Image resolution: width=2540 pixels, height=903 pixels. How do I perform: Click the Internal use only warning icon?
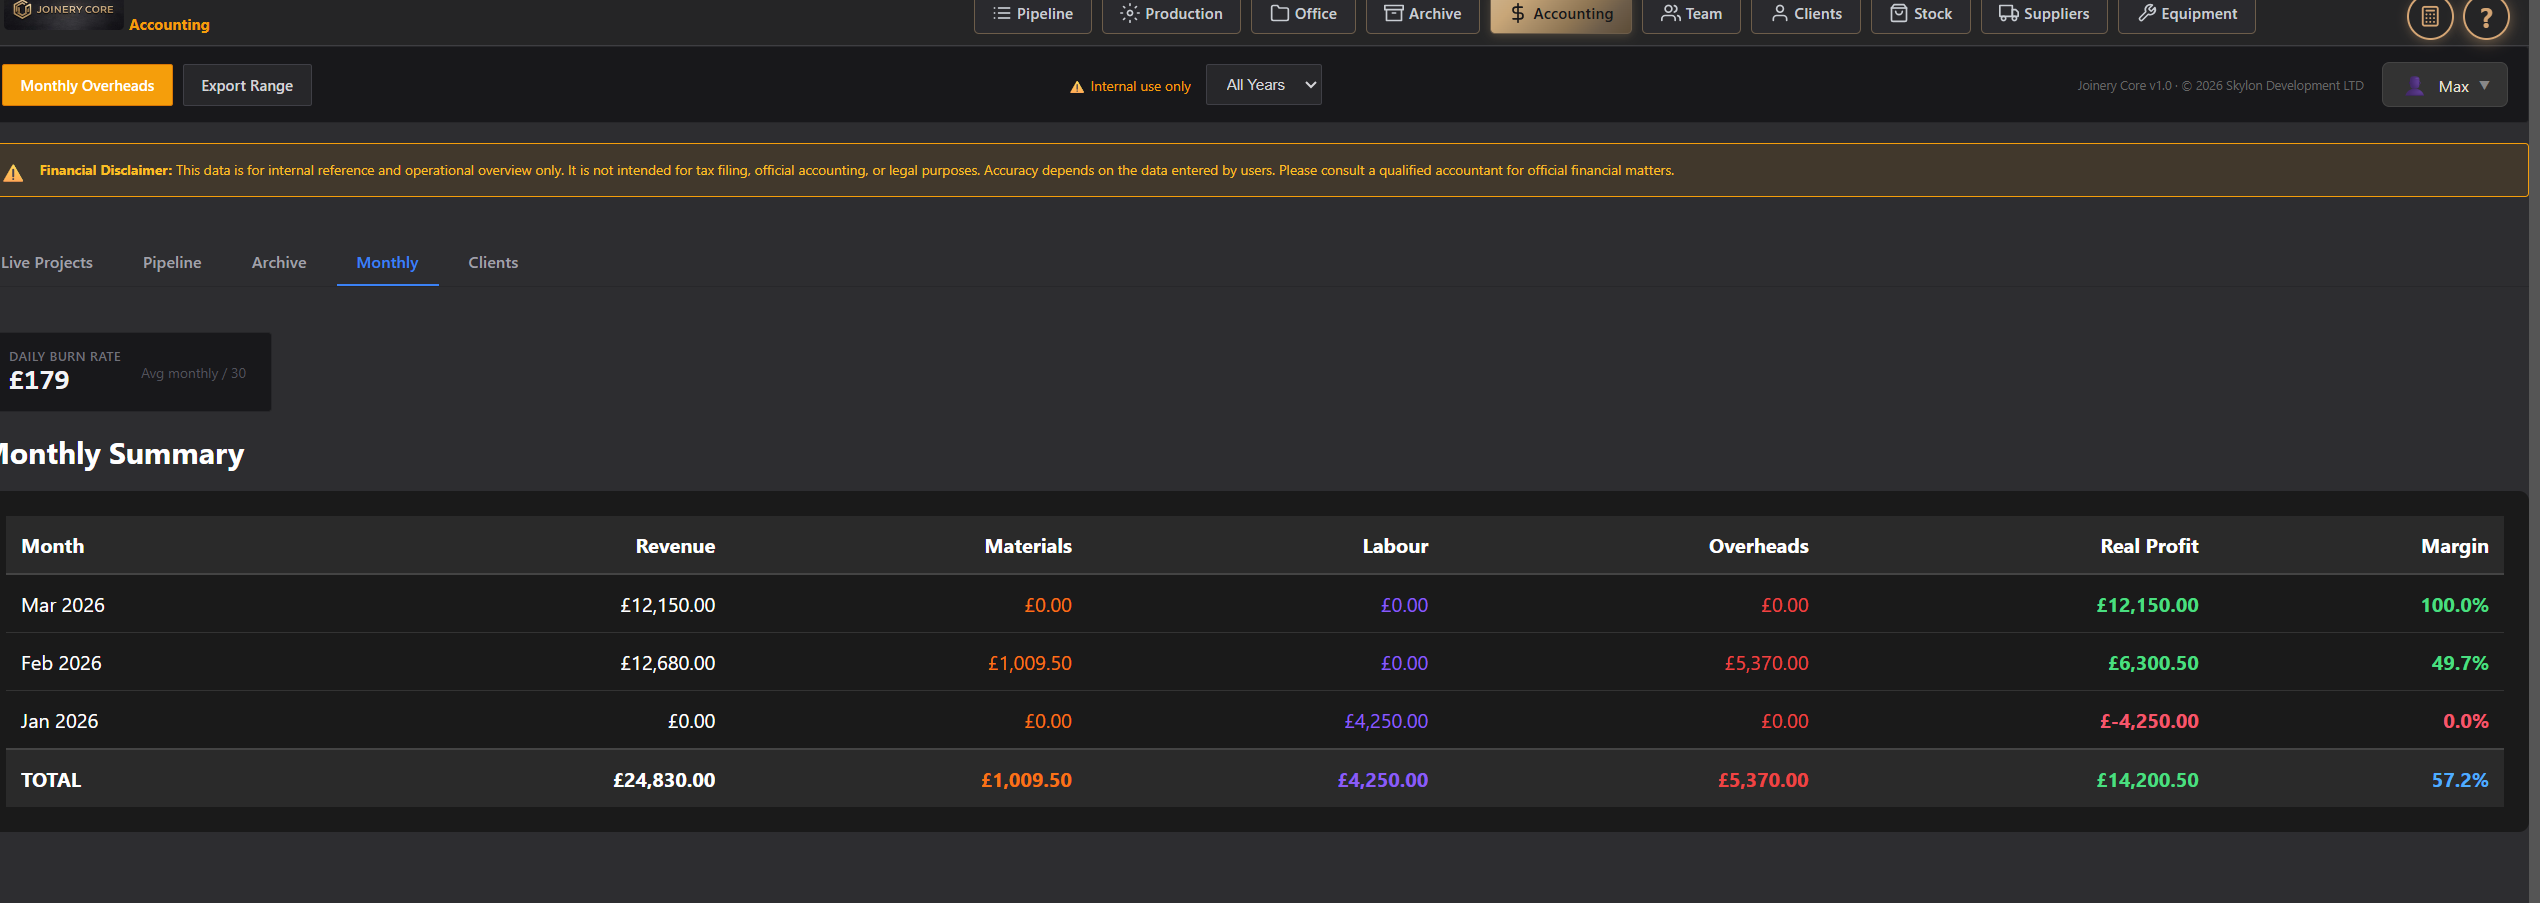coord(1077,87)
